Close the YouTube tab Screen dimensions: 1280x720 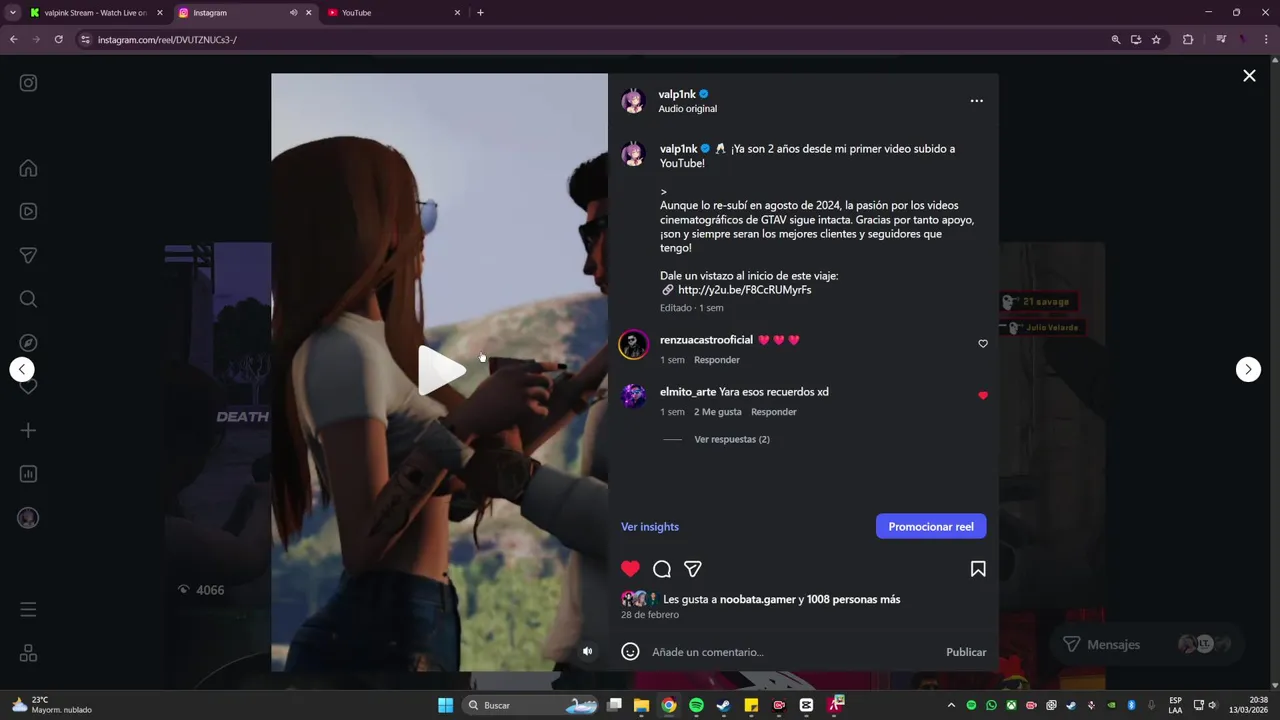tap(458, 13)
